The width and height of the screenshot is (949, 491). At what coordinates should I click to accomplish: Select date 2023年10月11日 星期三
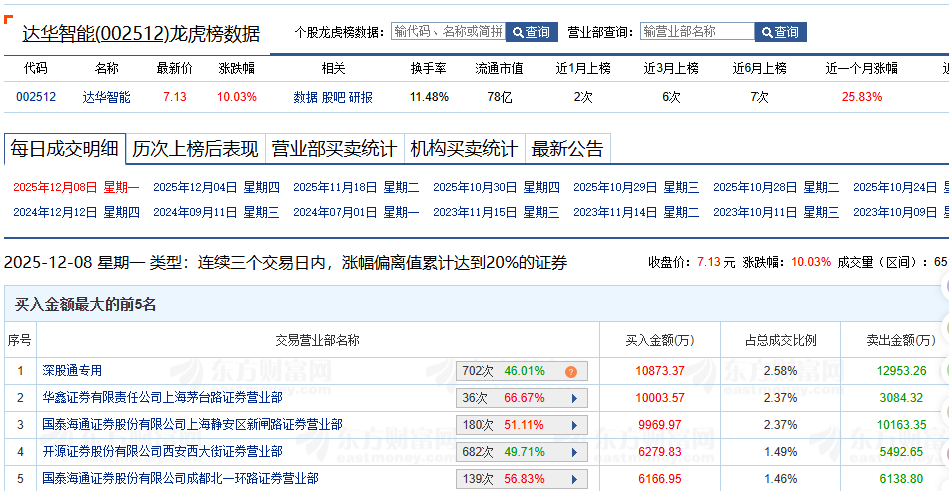click(776, 213)
